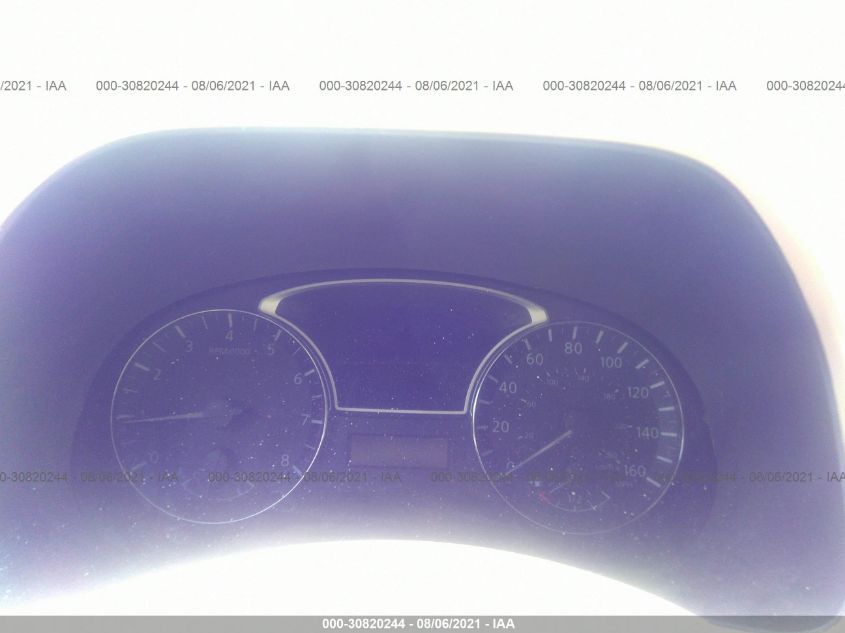The image size is (845, 633).
Task: Click the number 6 on the tachometer
Action: 298,379
